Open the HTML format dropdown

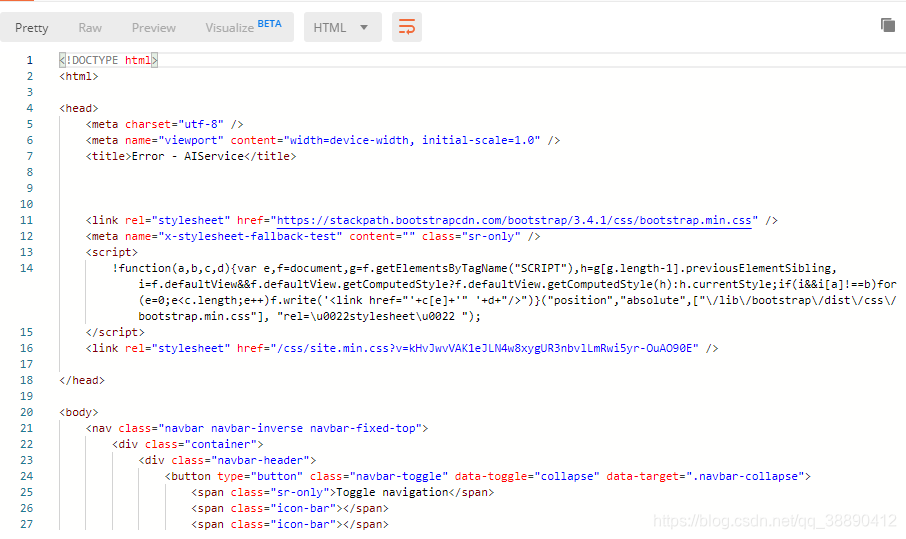343,27
